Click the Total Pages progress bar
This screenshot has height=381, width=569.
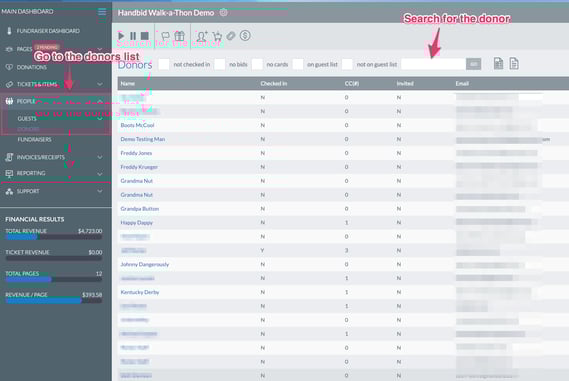tap(54, 279)
